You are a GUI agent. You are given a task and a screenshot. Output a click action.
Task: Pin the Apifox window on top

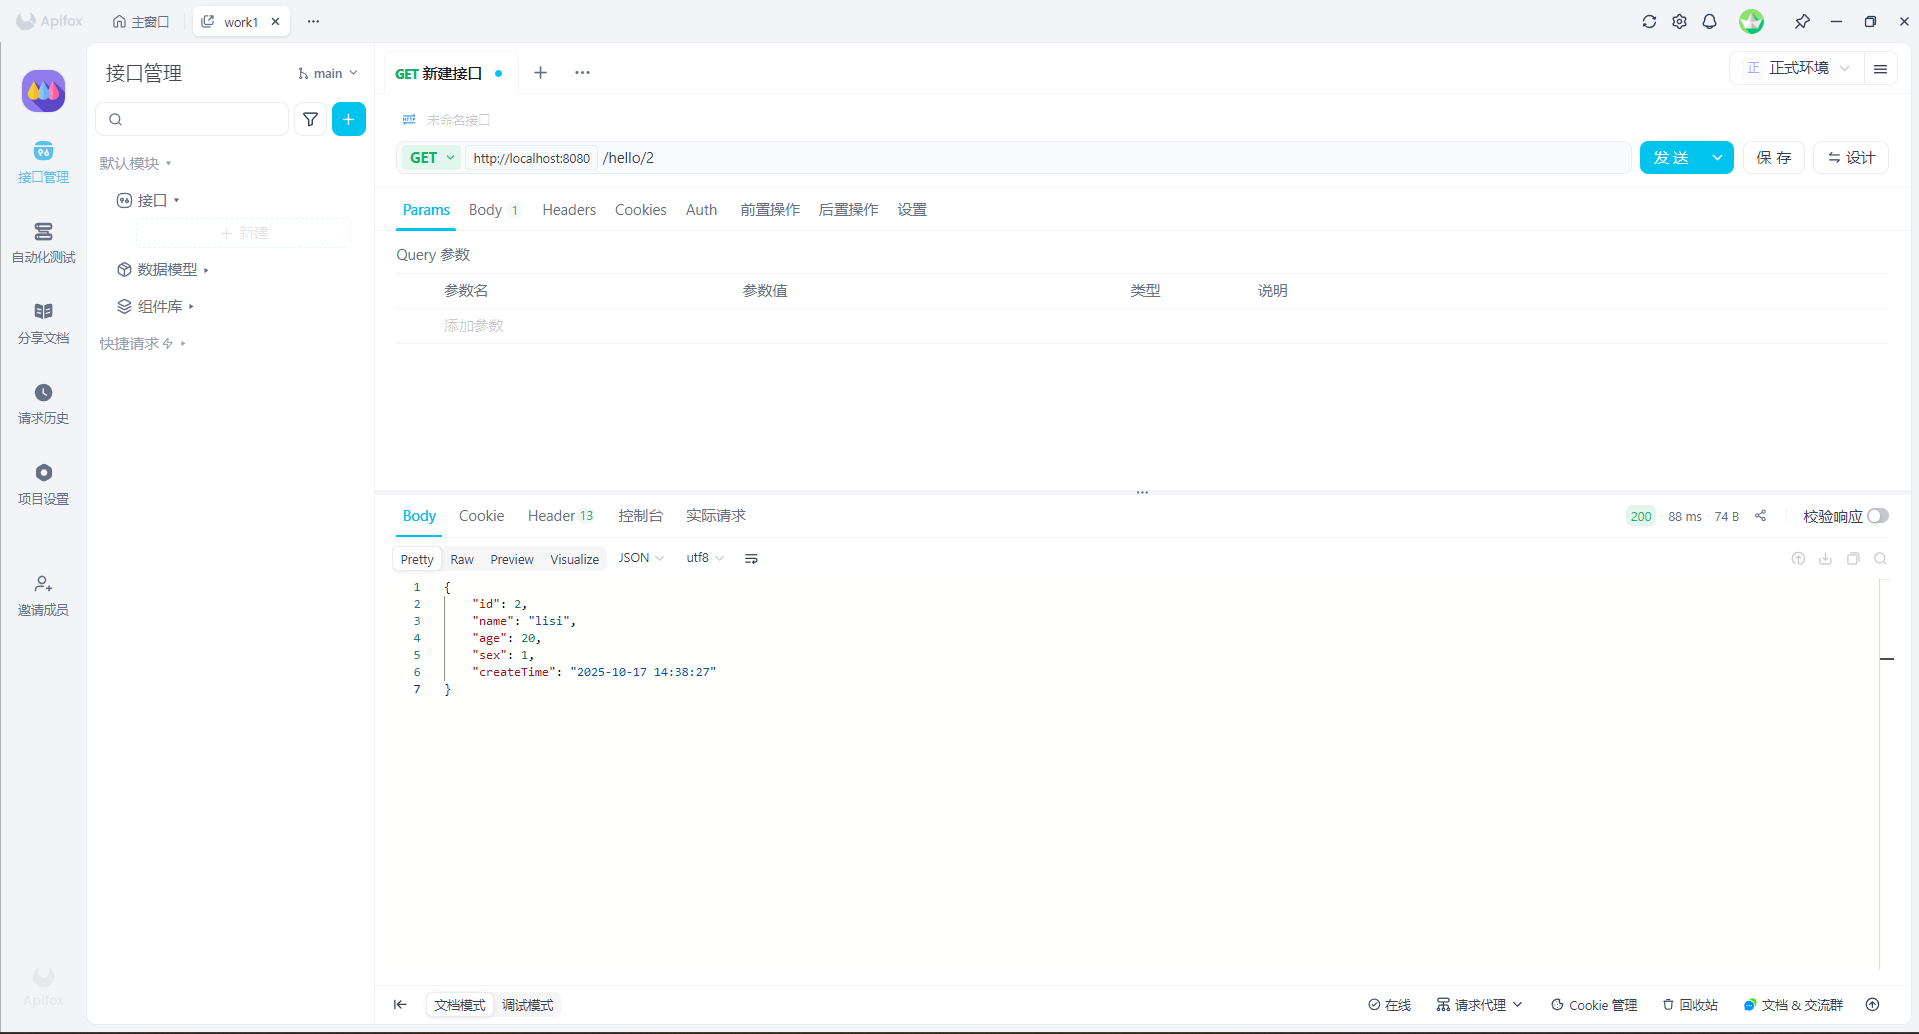click(x=1803, y=21)
